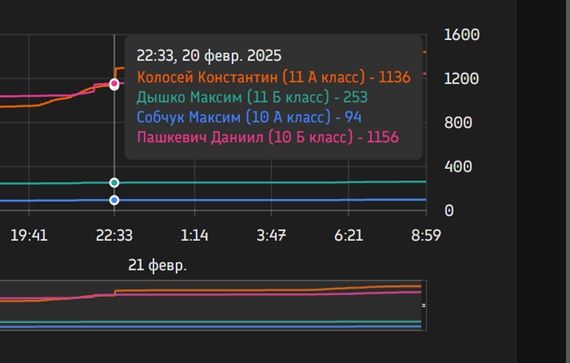Image resolution: width=570 pixels, height=363 pixels.
Task: Click the y-axis value 1200
Action: pos(462,78)
